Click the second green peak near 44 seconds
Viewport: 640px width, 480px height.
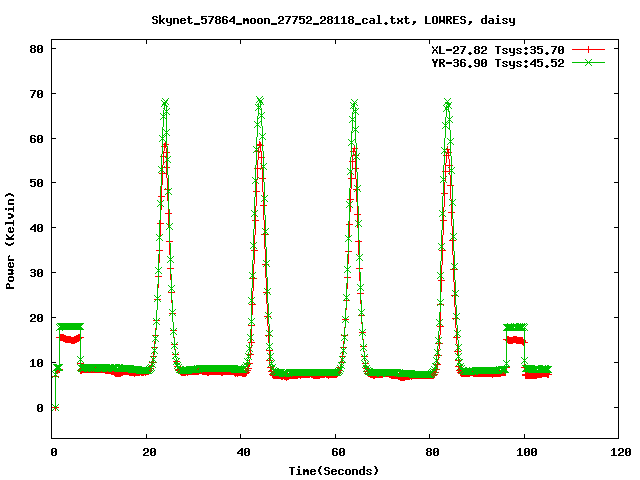(260, 100)
